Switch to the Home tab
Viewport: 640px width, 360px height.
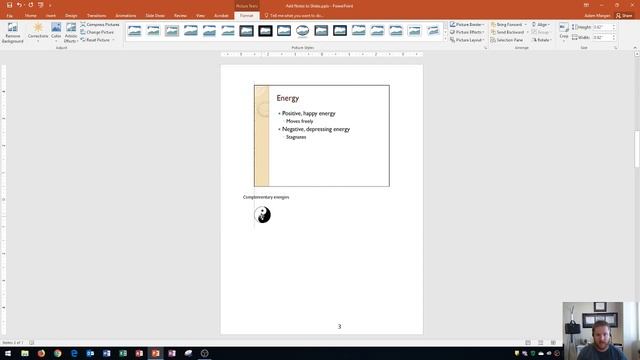[31, 16]
